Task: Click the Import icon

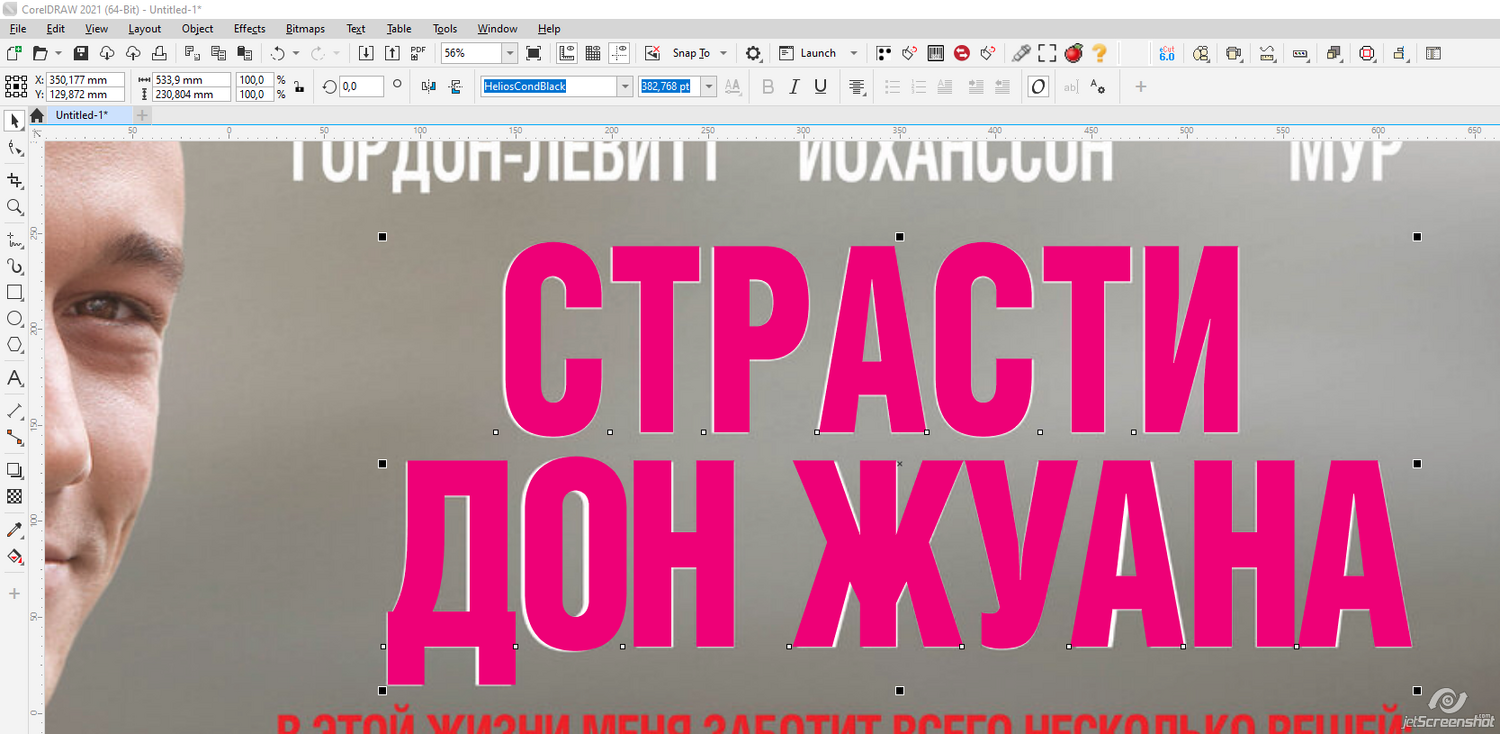Action: pos(366,53)
